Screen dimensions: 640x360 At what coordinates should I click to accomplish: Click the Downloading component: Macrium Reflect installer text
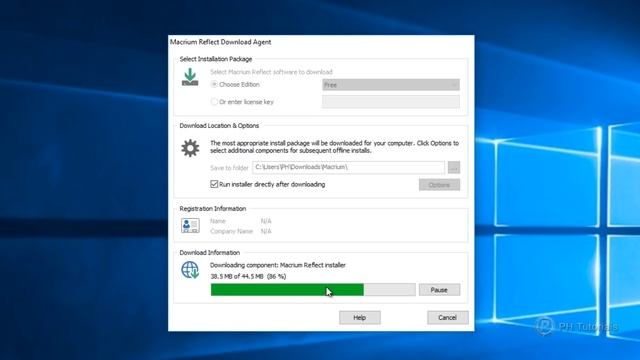point(278,265)
